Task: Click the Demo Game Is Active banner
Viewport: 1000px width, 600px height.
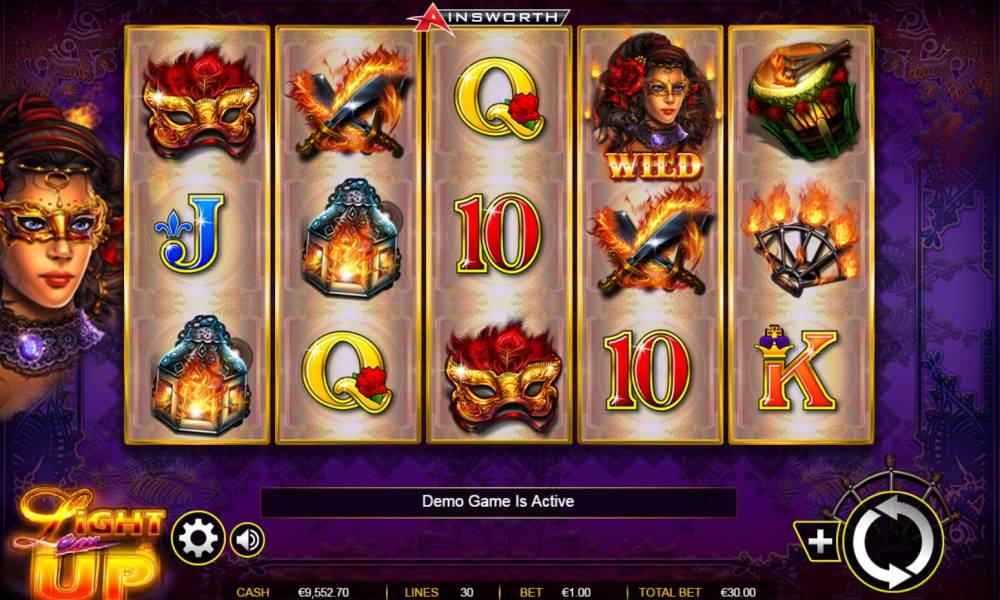Action: 498,502
